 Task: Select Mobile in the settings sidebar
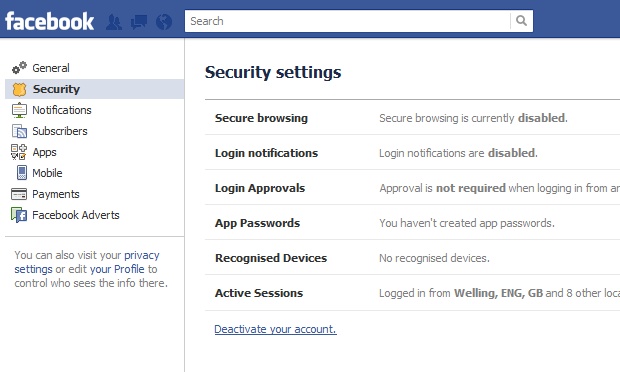click(47, 173)
